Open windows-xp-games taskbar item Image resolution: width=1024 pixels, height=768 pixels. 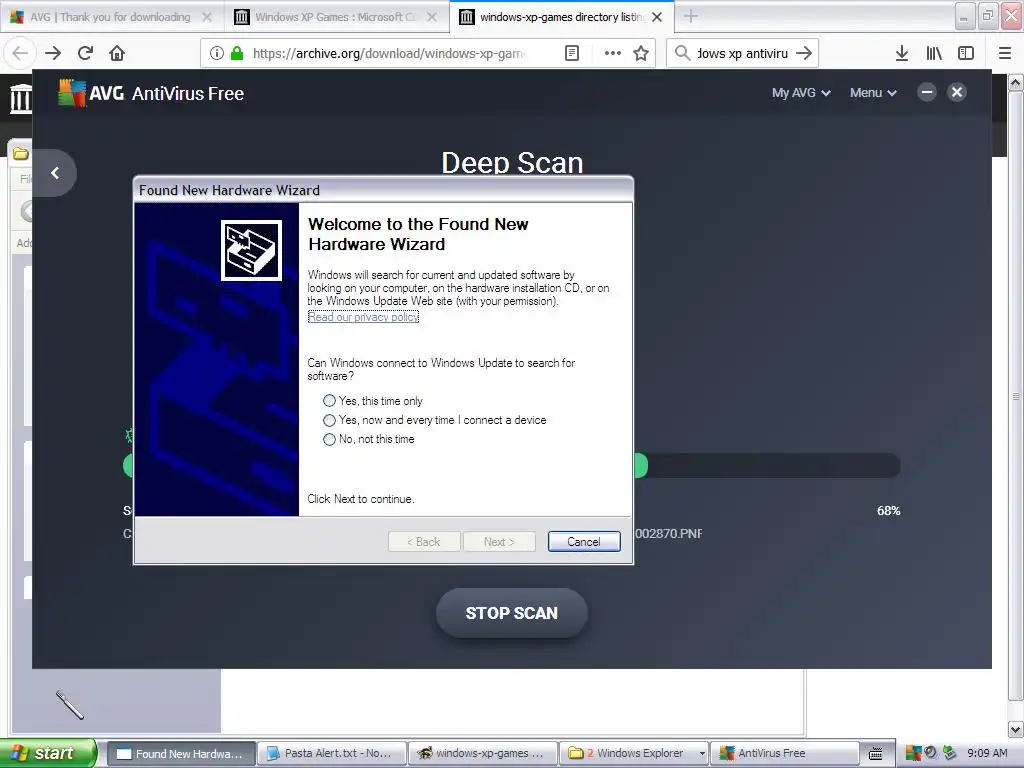coord(483,754)
